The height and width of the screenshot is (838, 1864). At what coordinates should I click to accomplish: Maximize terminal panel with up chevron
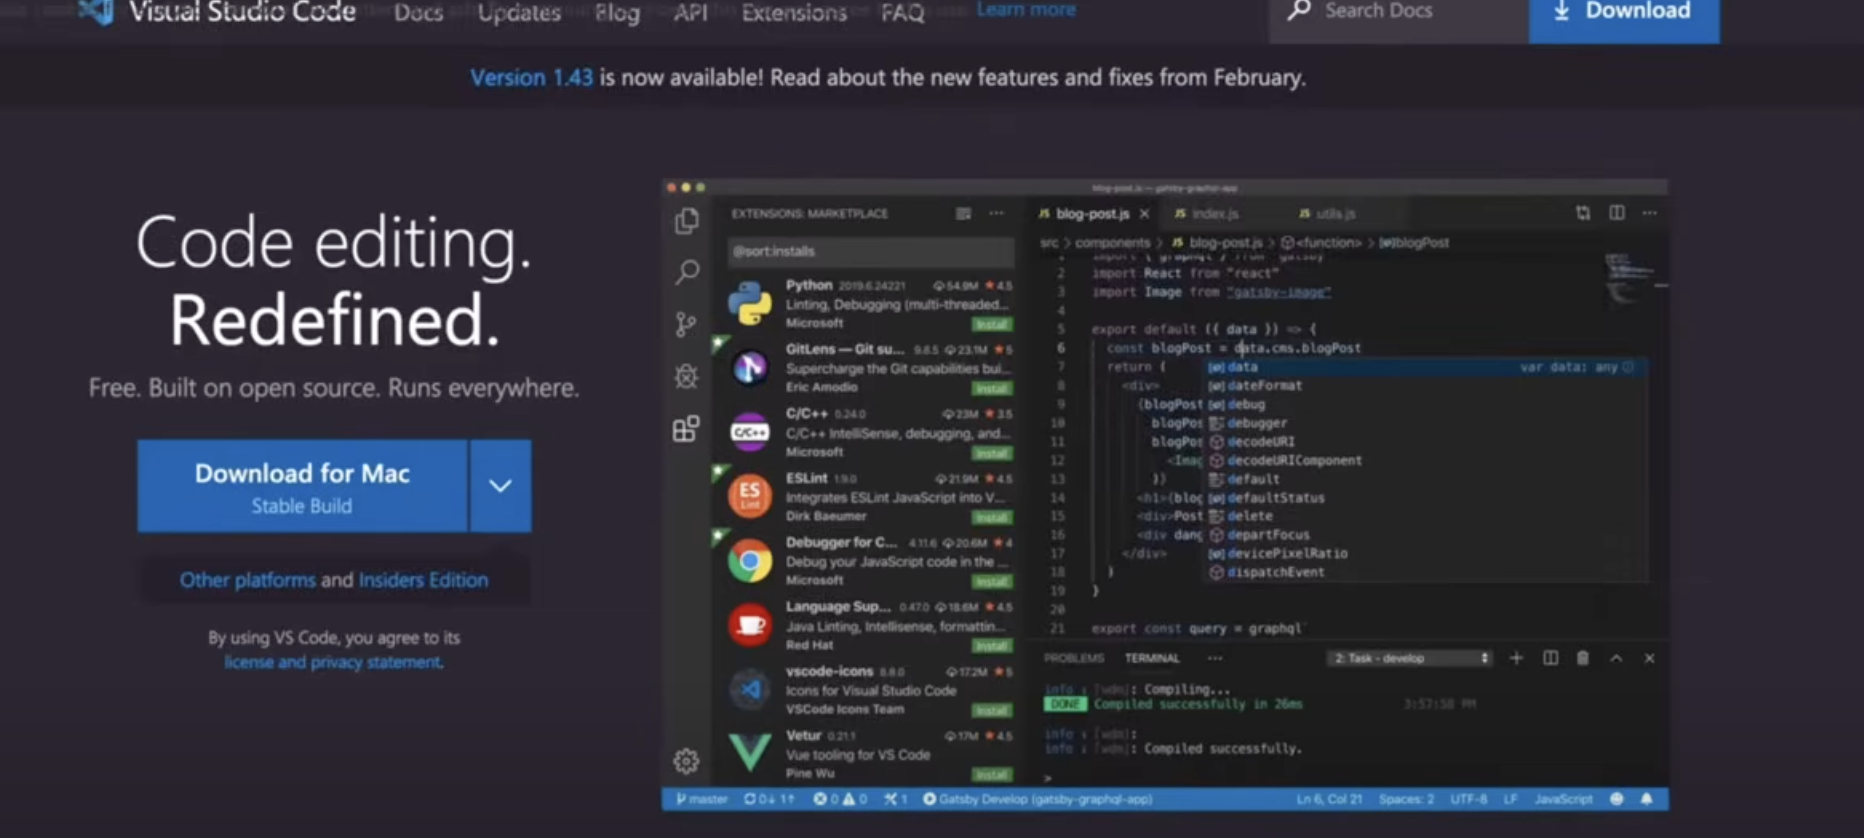point(1616,658)
